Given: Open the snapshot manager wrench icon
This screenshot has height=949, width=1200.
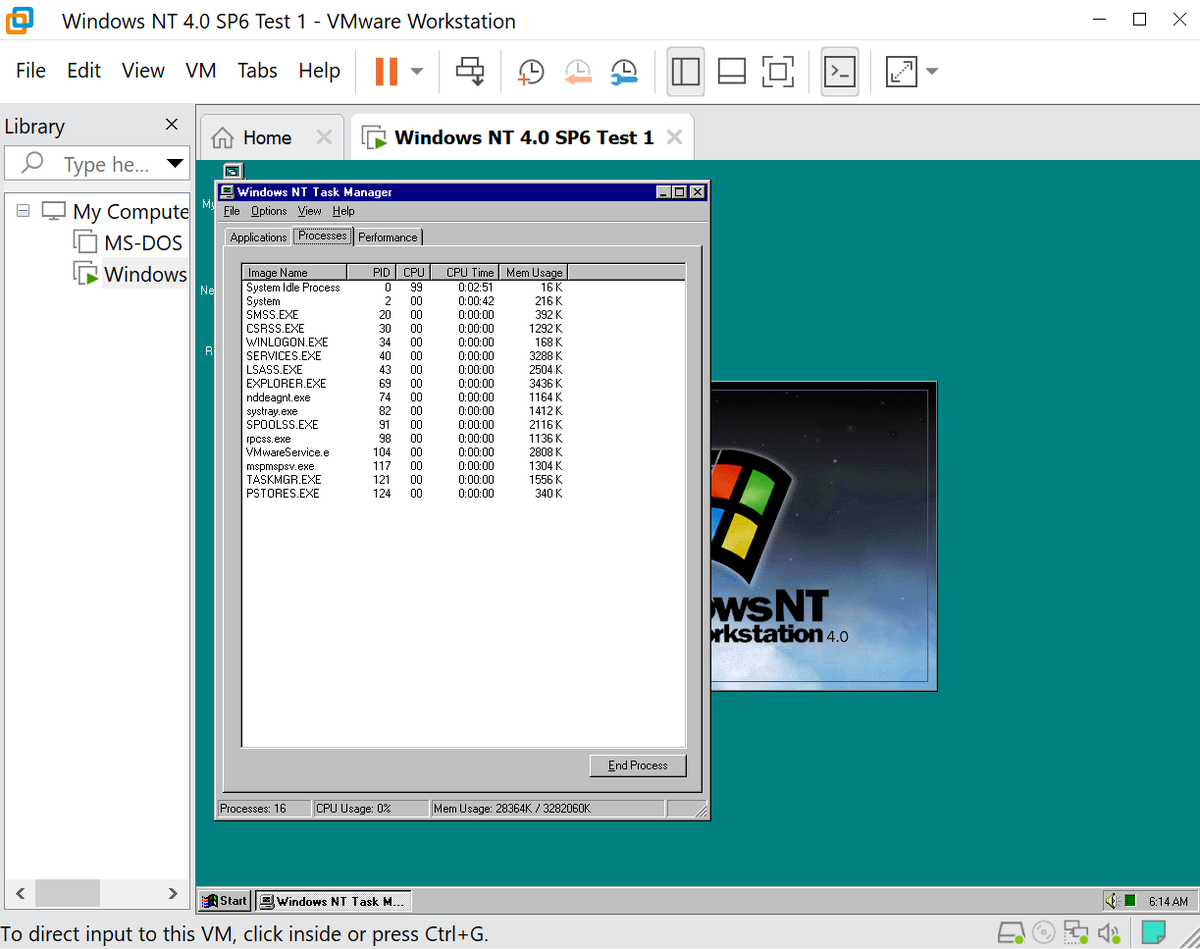Looking at the screenshot, I should [x=624, y=71].
